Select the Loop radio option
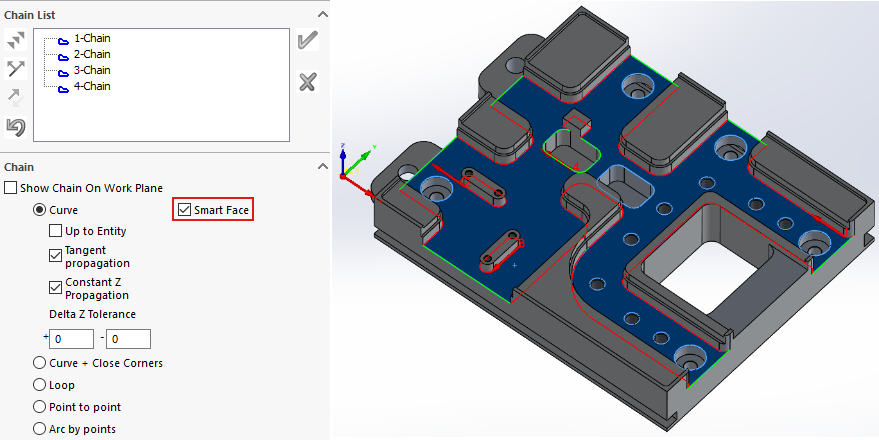This screenshot has width=879, height=440. pyautogui.click(x=39, y=385)
